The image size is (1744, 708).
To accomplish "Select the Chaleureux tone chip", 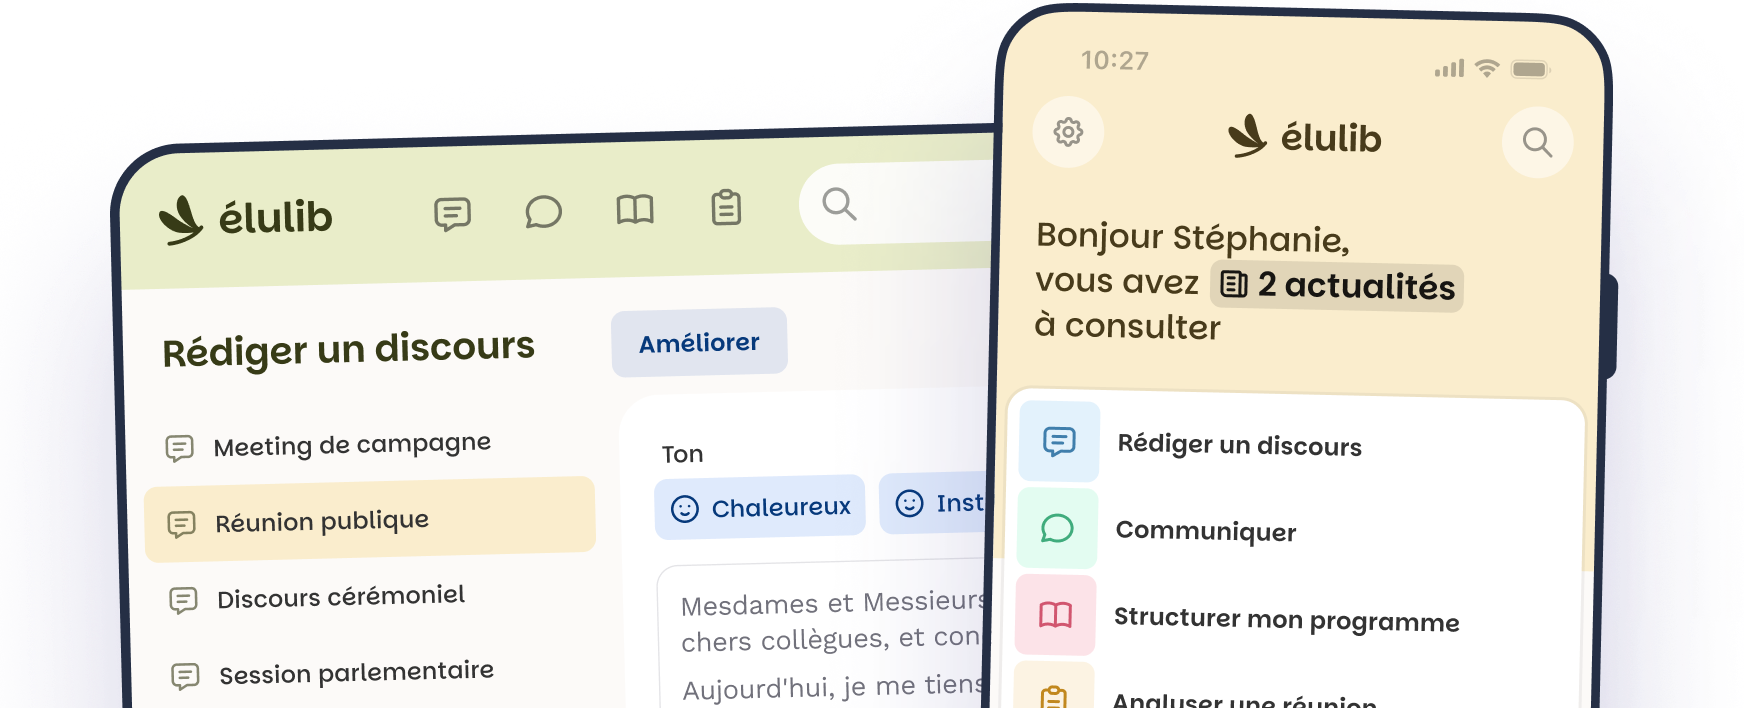I will pyautogui.click(x=760, y=507).
